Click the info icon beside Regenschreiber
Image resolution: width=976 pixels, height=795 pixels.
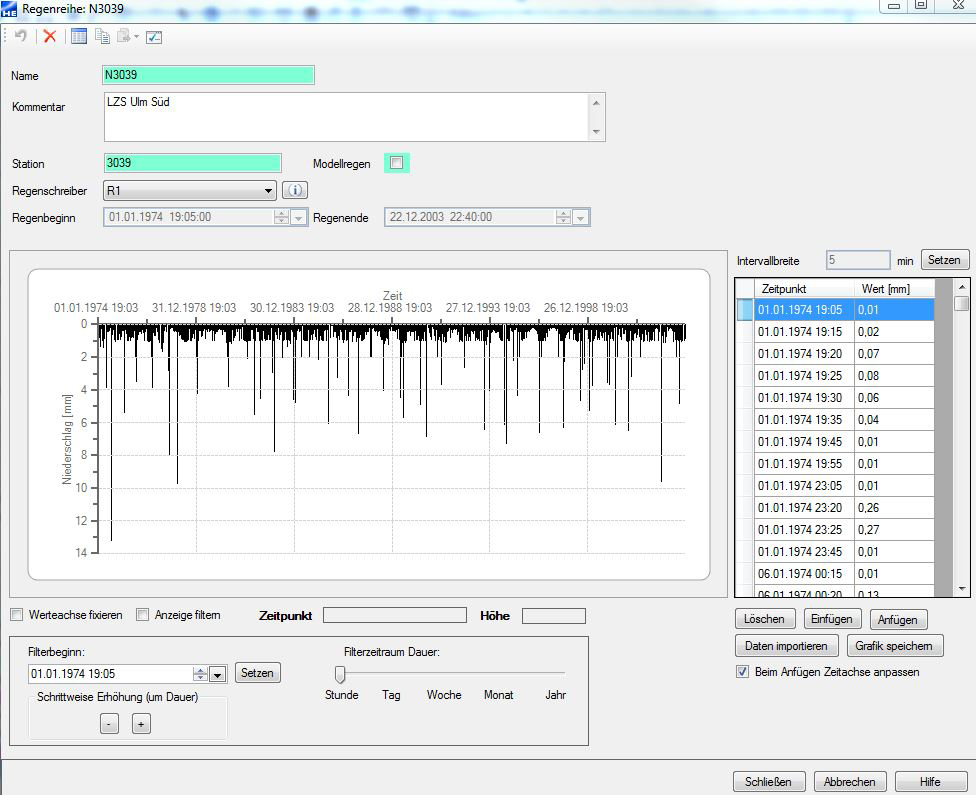coord(294,190)
